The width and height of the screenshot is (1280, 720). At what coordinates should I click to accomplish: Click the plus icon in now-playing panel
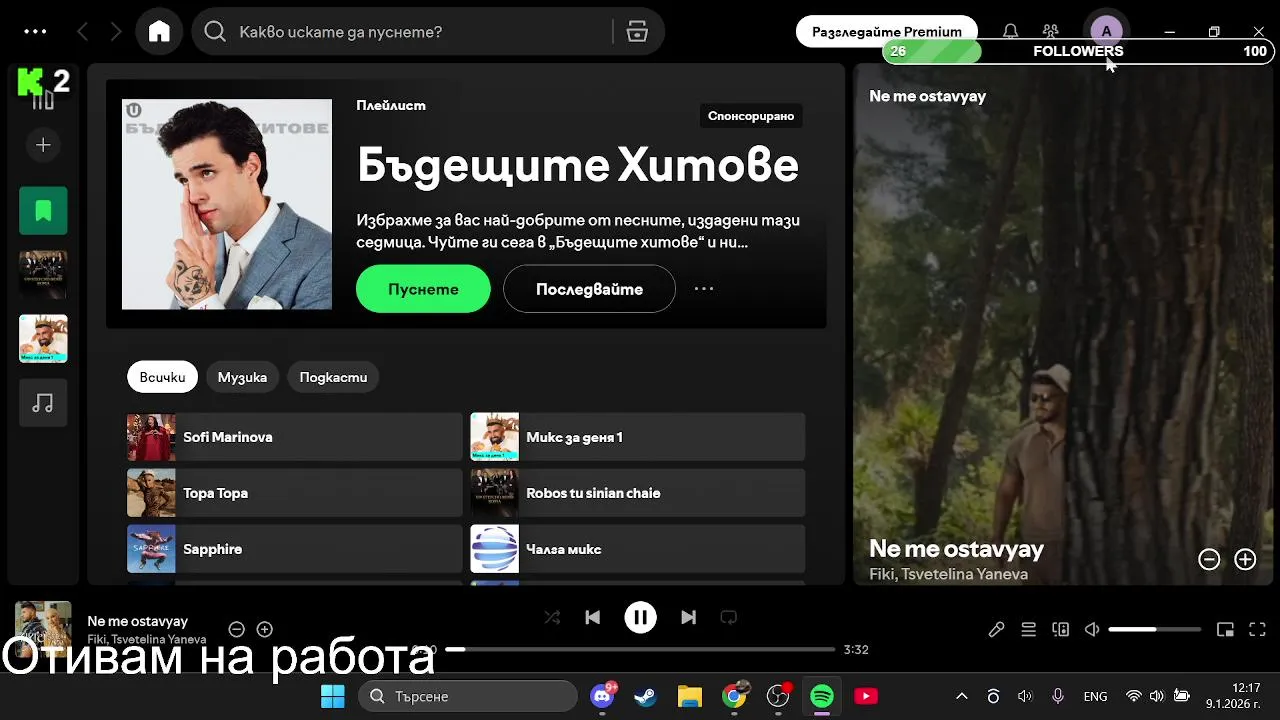1245,560
